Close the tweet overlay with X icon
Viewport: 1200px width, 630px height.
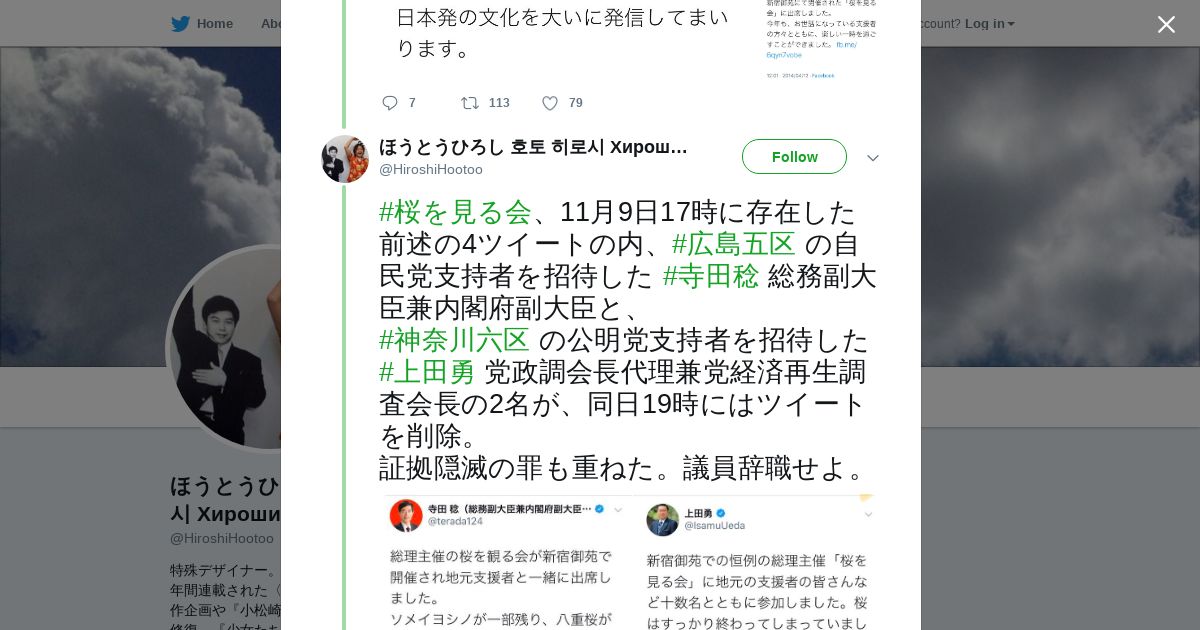tap(1166, 24)
